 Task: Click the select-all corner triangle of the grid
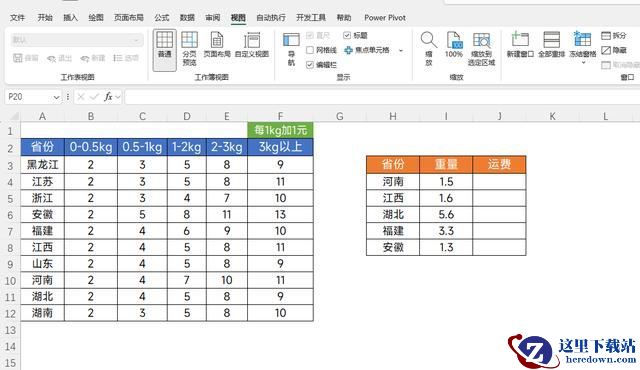pyautogui.click(x=14, y=116)
